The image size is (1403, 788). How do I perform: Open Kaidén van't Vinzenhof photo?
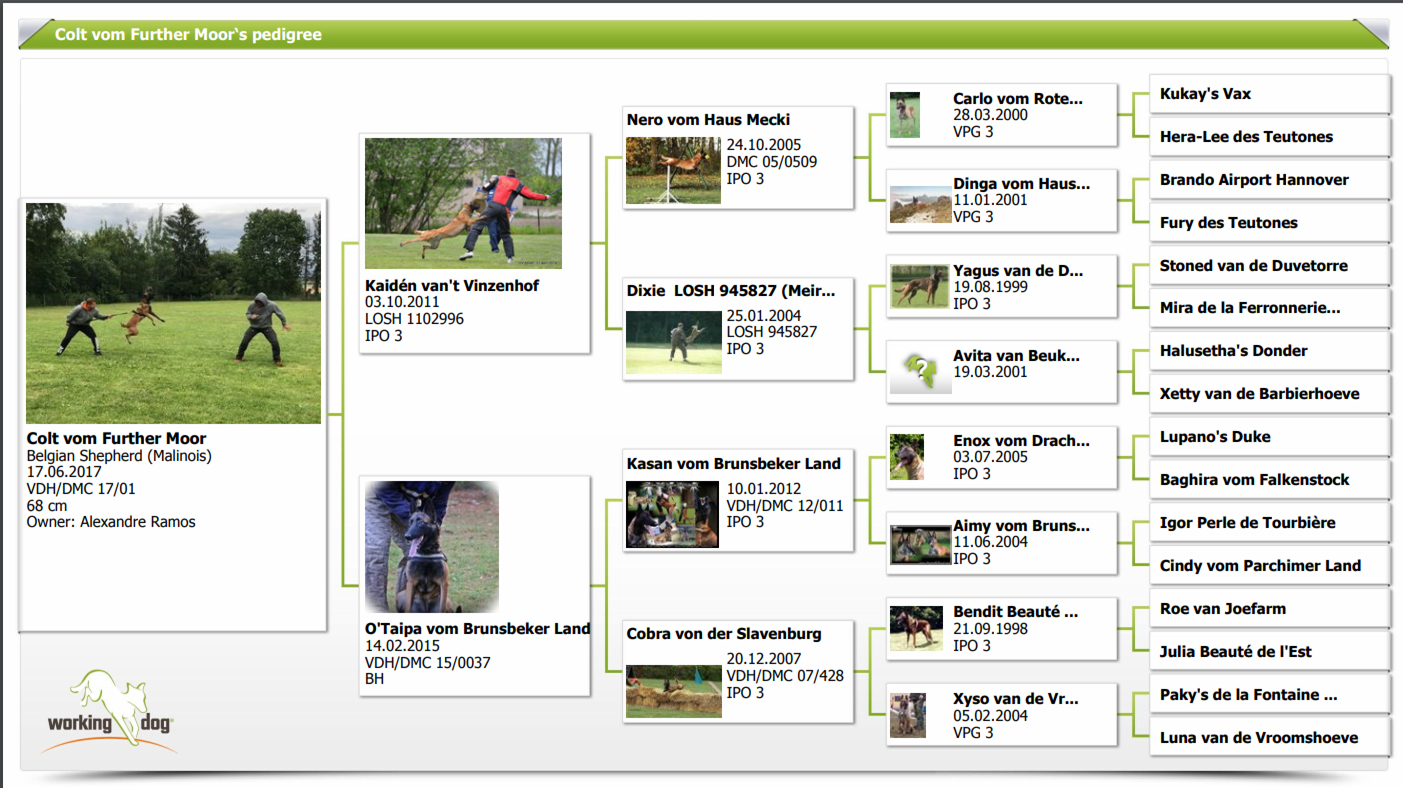[463, 203]
